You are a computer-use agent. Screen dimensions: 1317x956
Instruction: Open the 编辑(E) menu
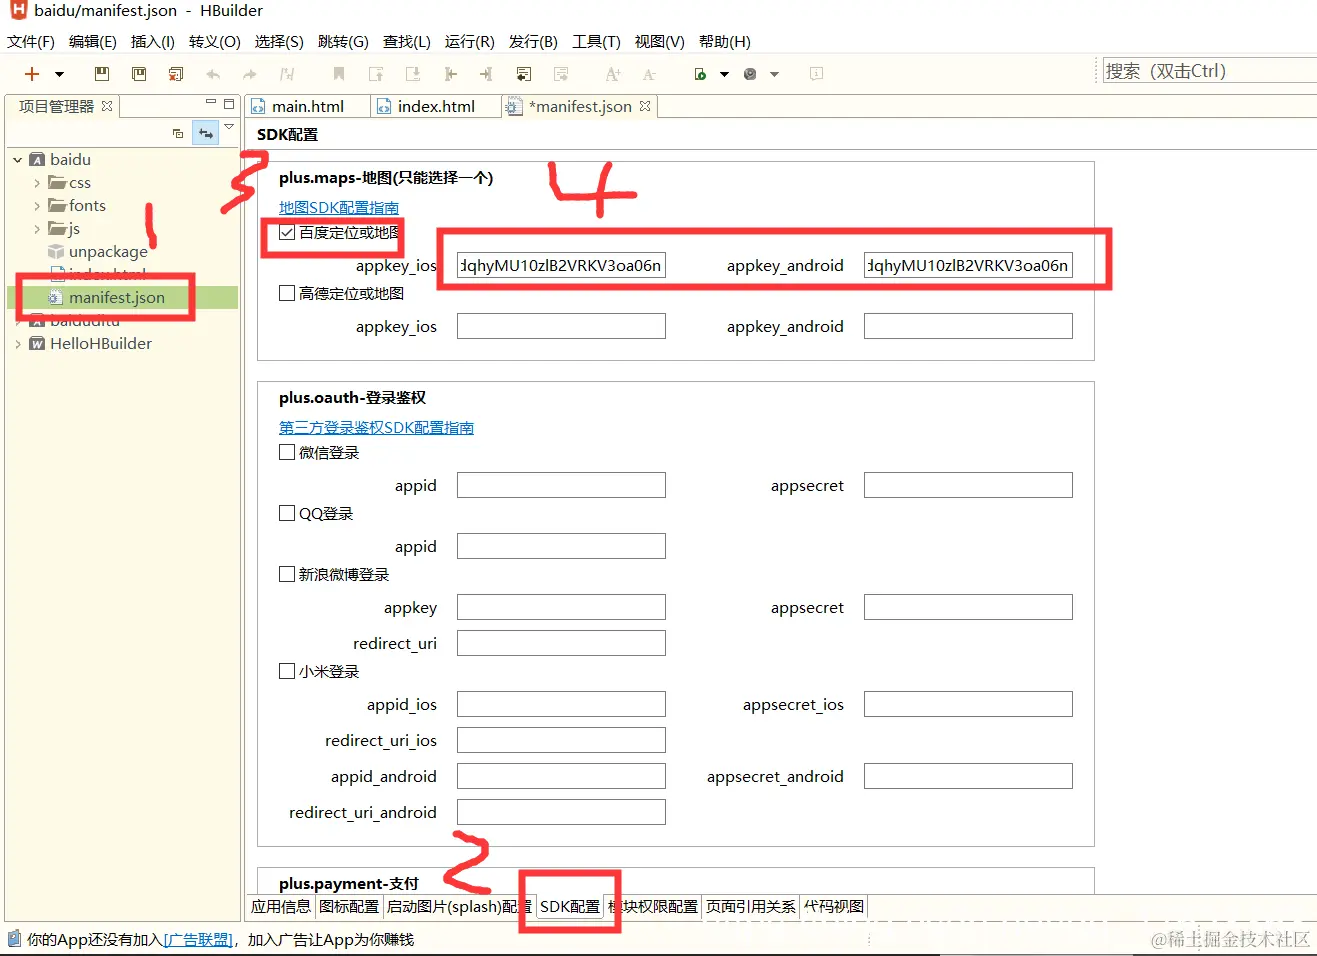tap(93, 42)
